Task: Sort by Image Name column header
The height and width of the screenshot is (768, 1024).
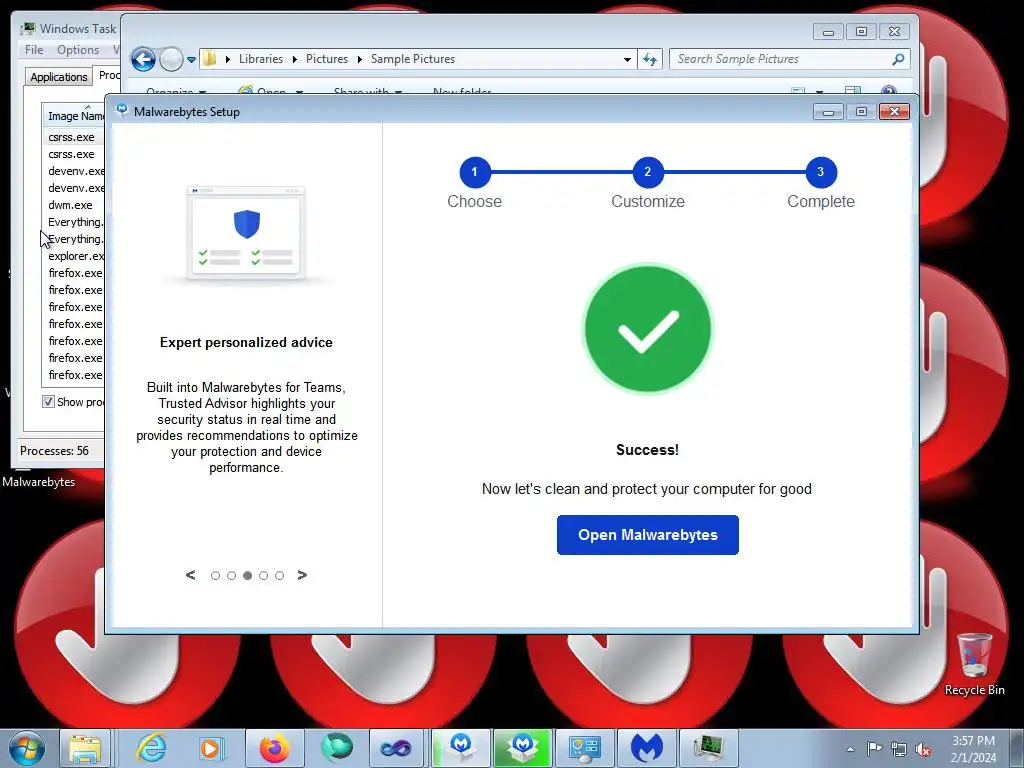Action: (x=73, y=116)
